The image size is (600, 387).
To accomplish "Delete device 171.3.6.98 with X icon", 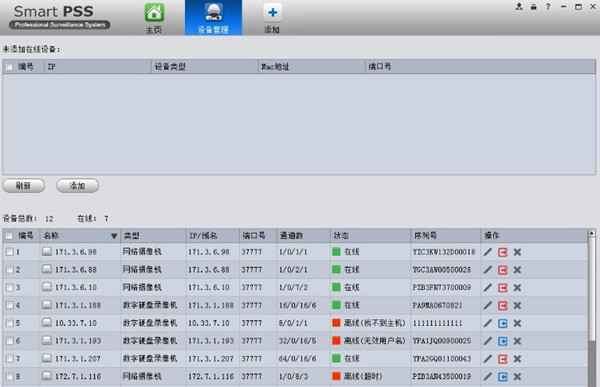I will pos(517,252).
